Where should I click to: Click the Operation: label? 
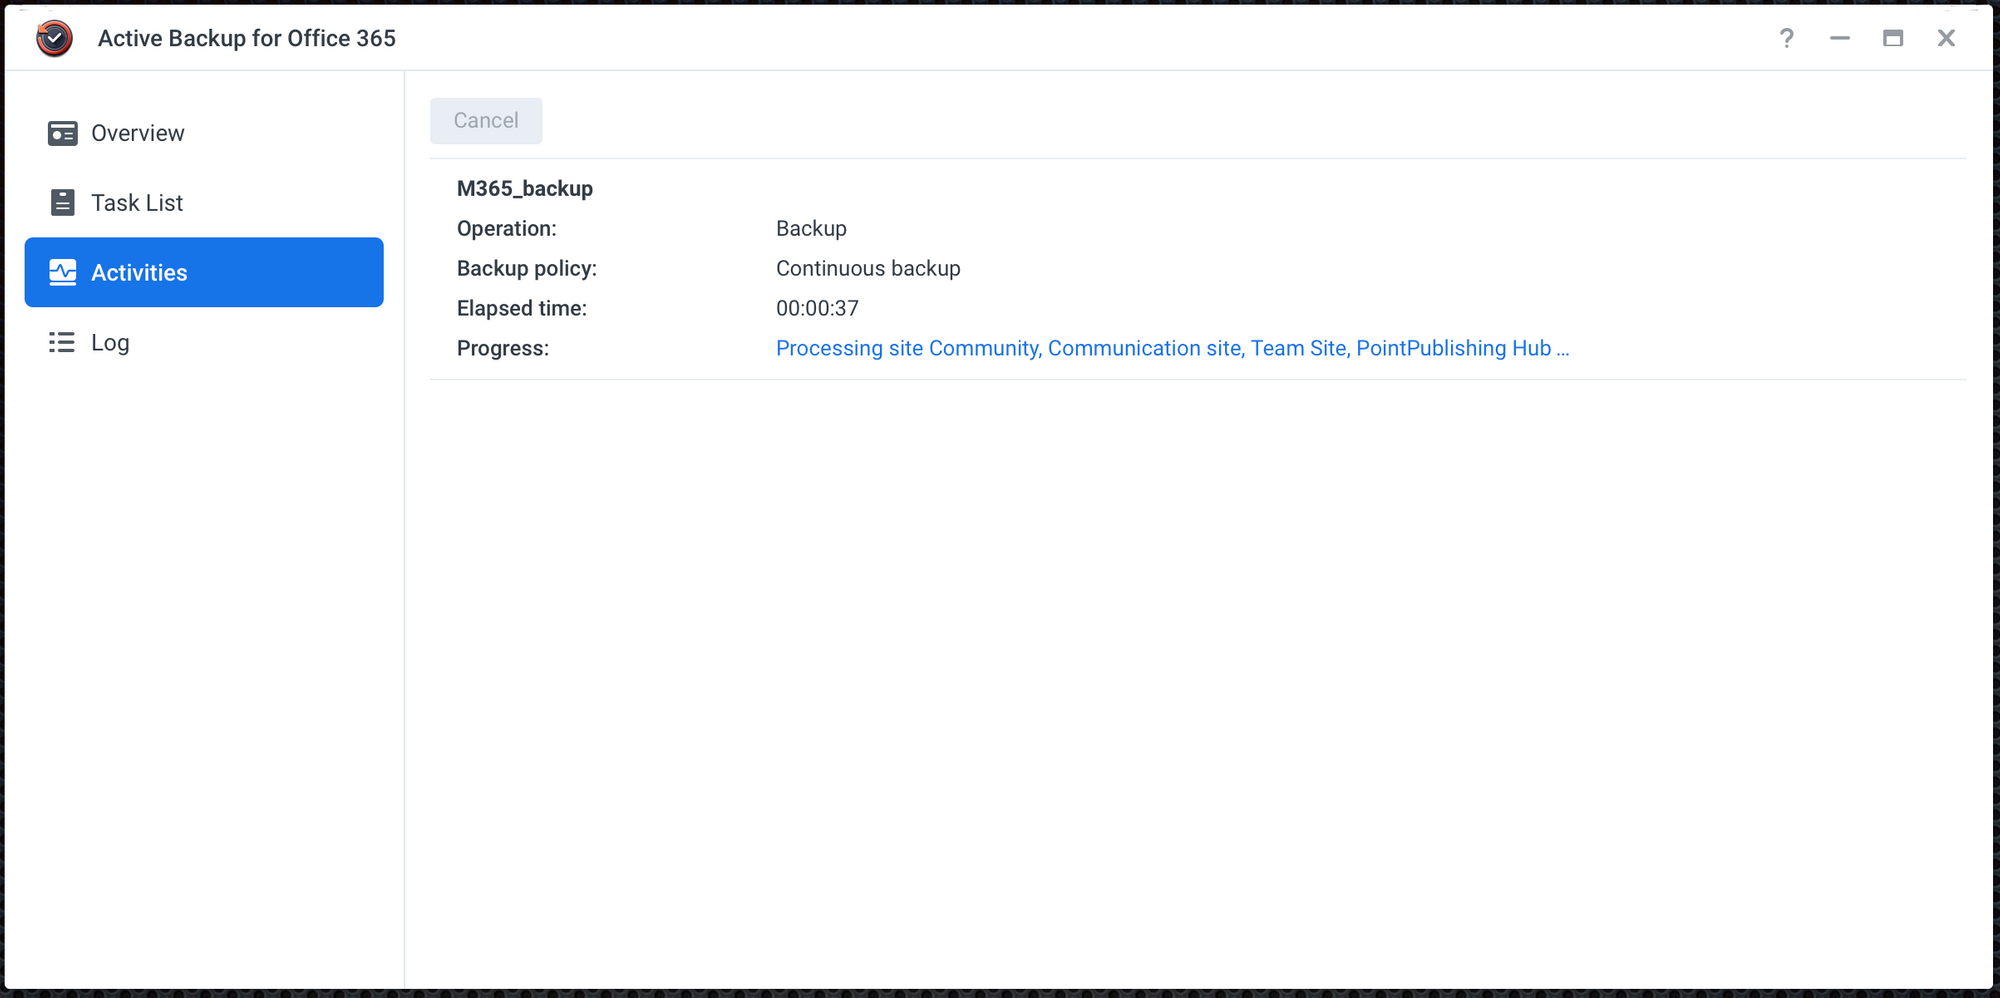point(506,228)
